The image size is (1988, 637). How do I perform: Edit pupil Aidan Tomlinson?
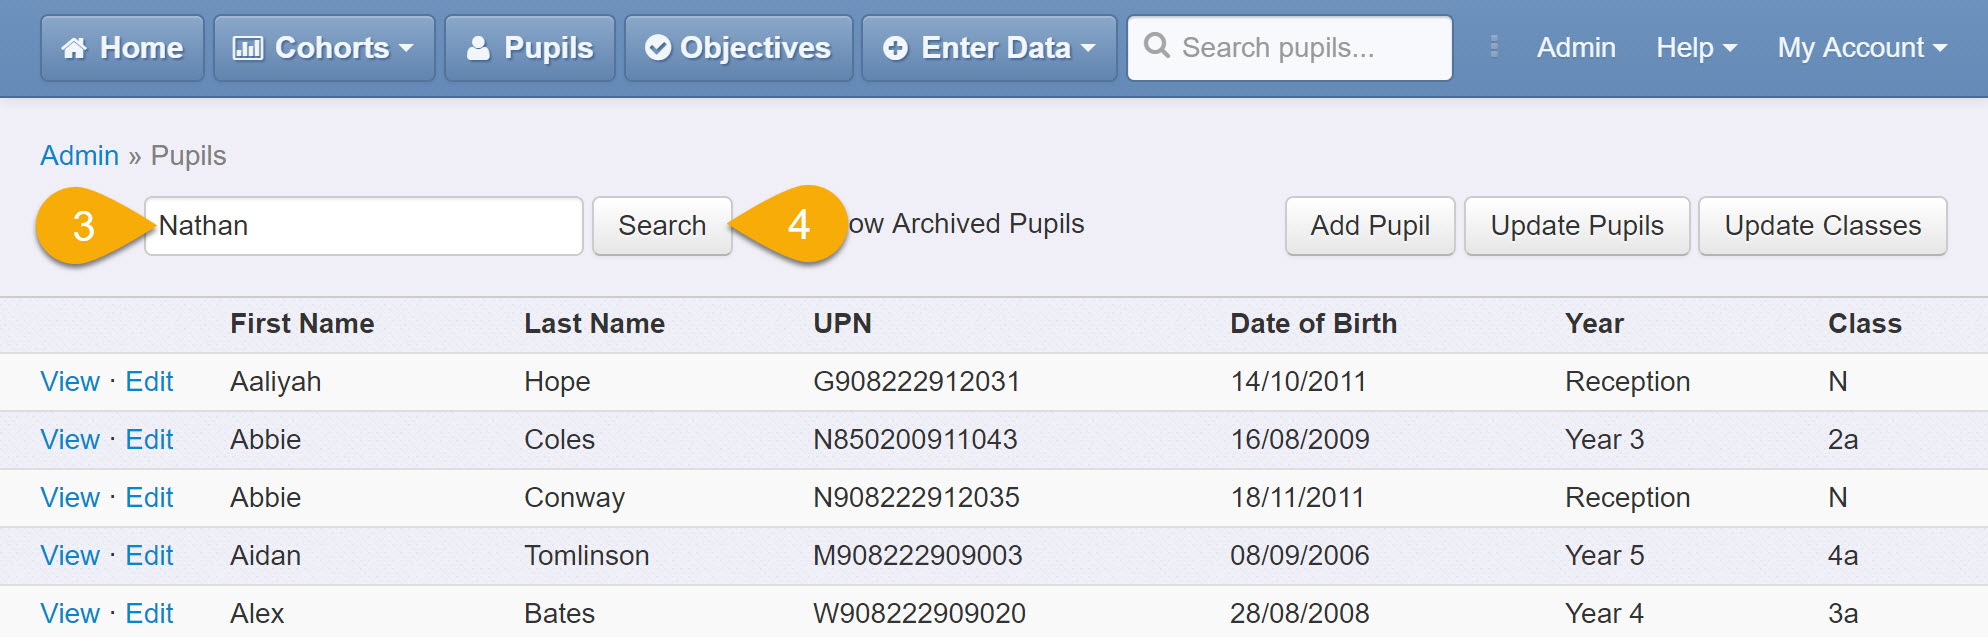pos(150,556)
